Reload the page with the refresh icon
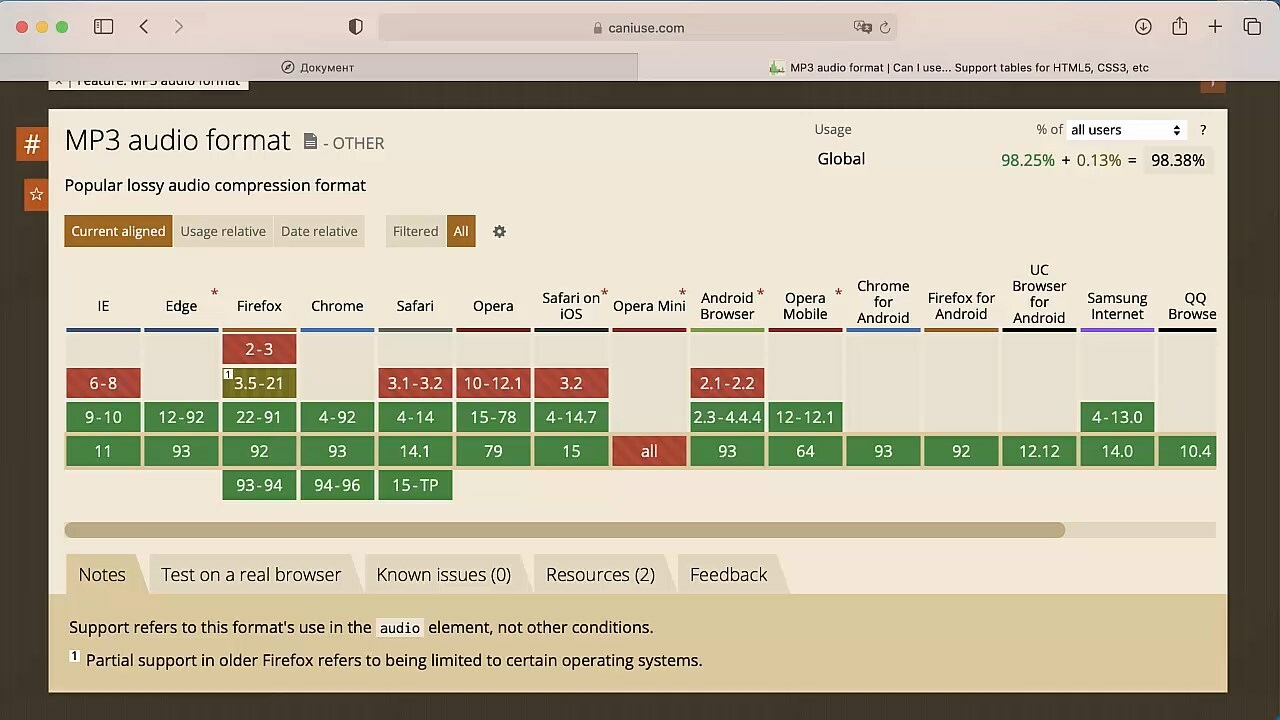1280x720 pixels. [885, 28]
